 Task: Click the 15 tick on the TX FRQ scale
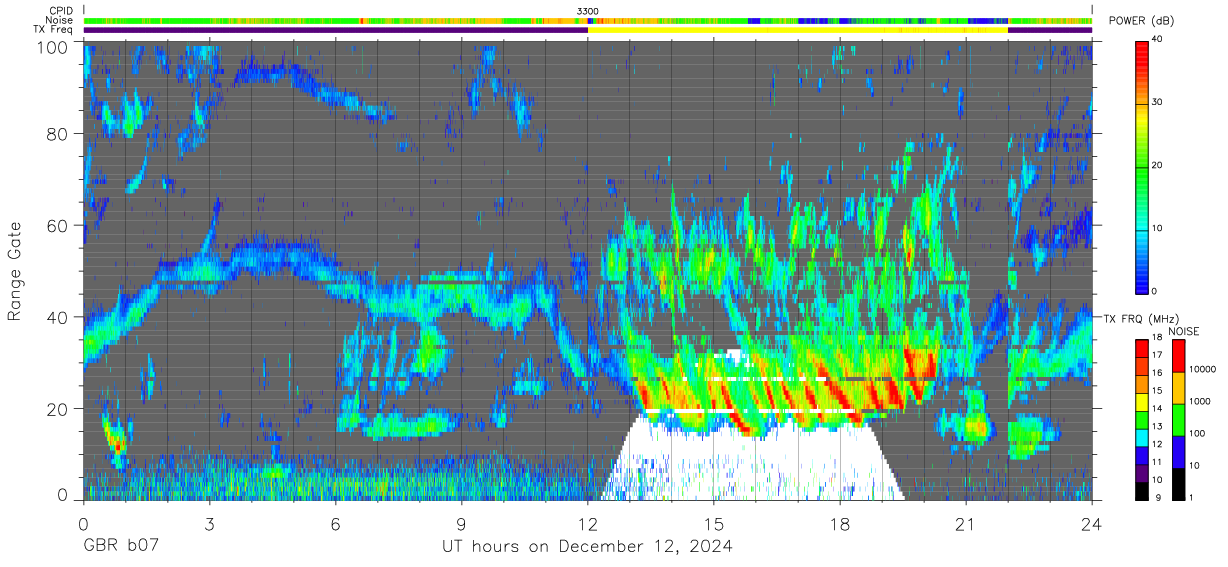click(1156, 392)
